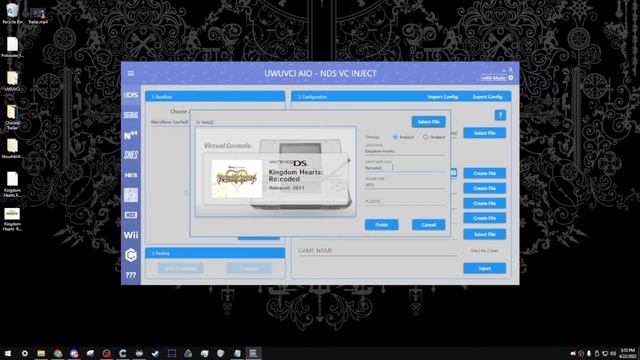This screenshot has width=640, height=360.
Task: Select the Nintendo DS console in sidebar
Action: pos(131,95)
